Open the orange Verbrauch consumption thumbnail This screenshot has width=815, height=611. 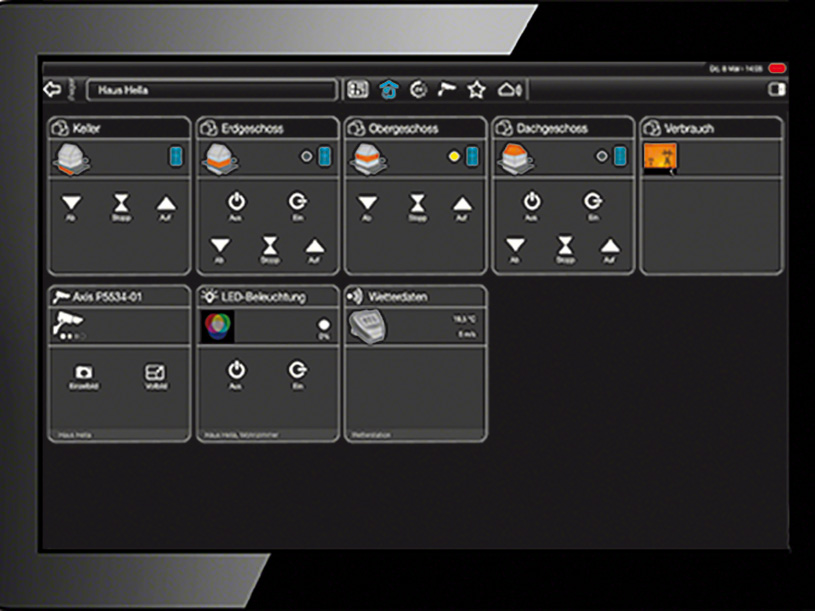(x=660, y=157)
